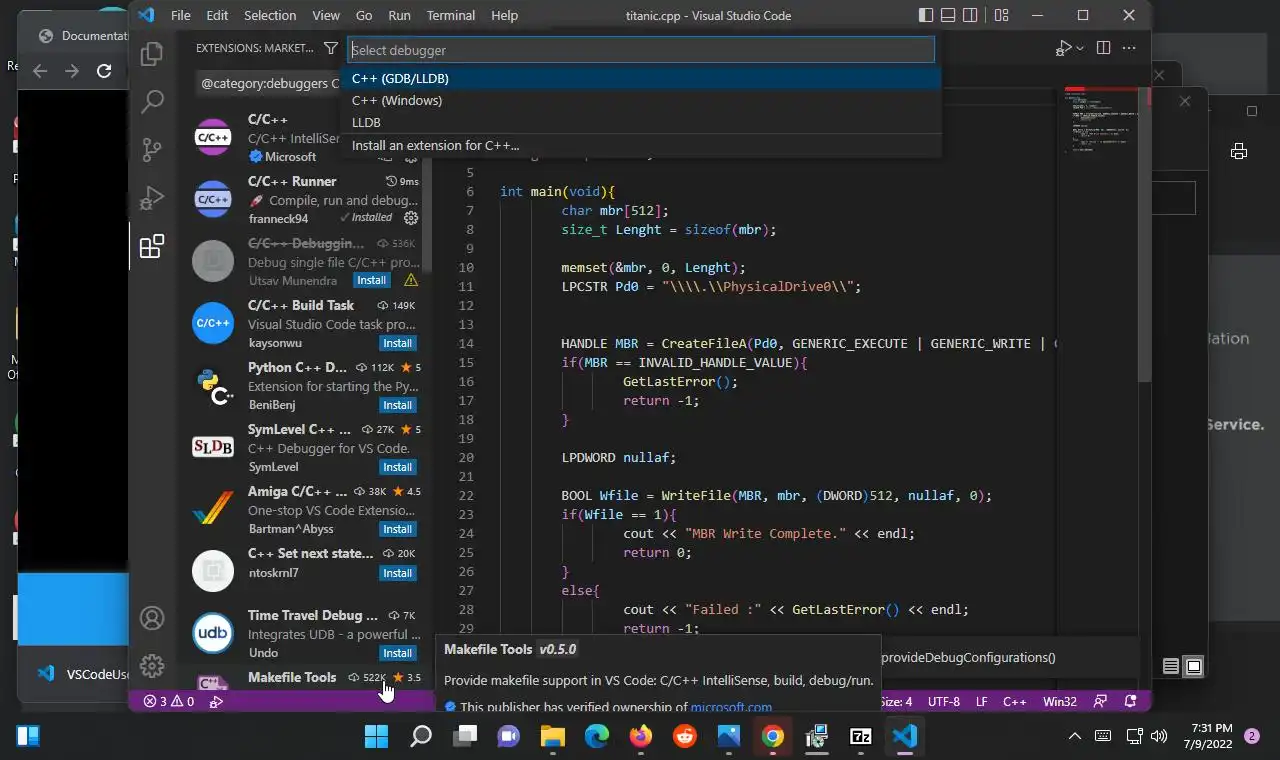Change C++ language mode in status bar
Viewport: 1280px width, 760px height.
click(x=1015, y=702)
